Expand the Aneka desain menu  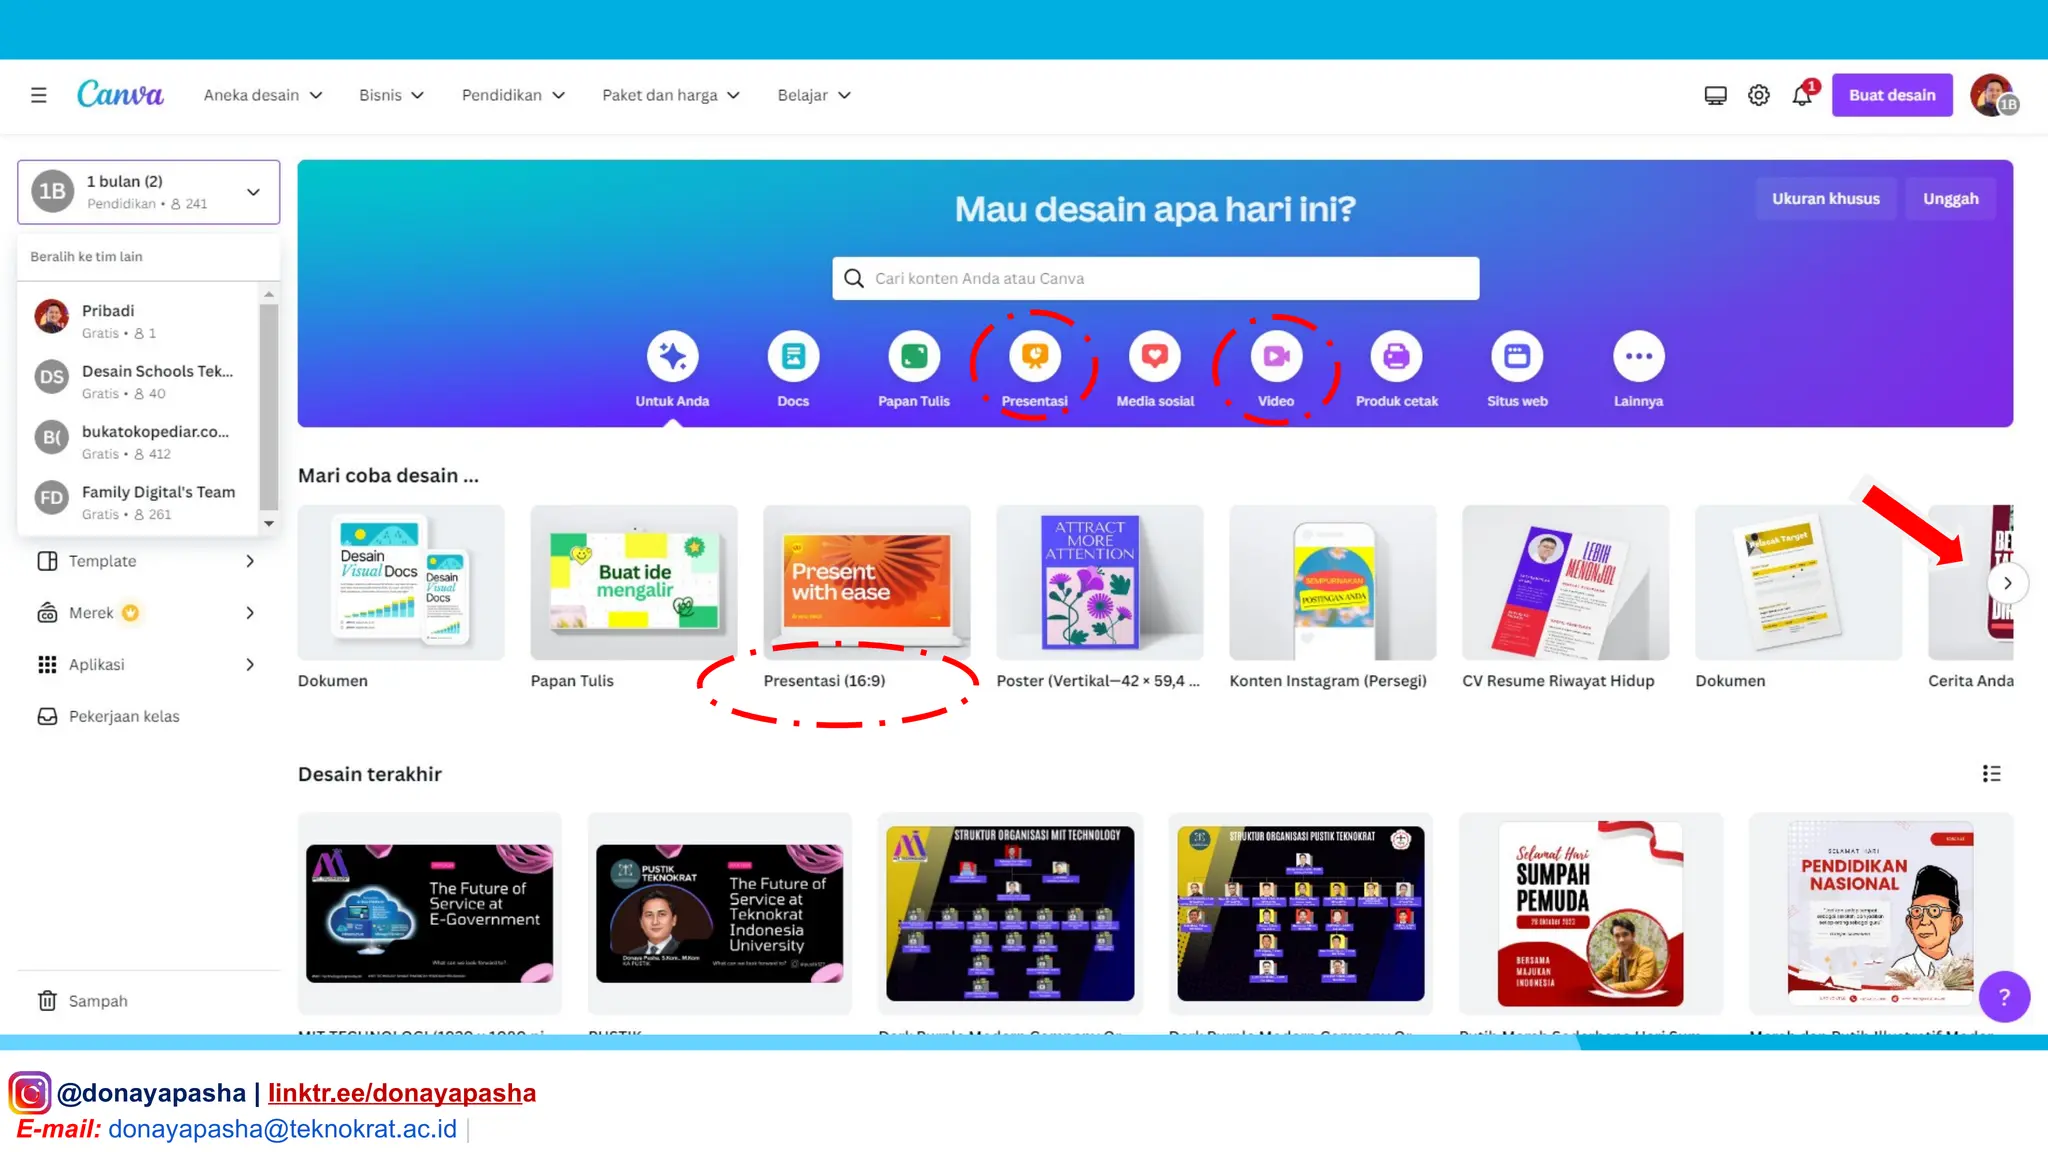click(x=263, y=96)
